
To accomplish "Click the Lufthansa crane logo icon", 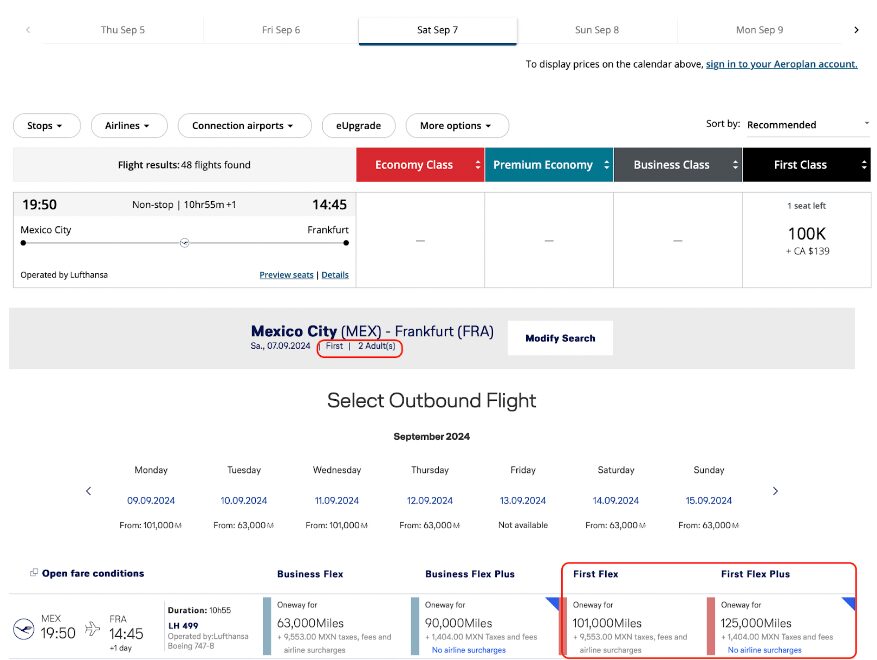I will pyautogui.click(x=23, y=628).
